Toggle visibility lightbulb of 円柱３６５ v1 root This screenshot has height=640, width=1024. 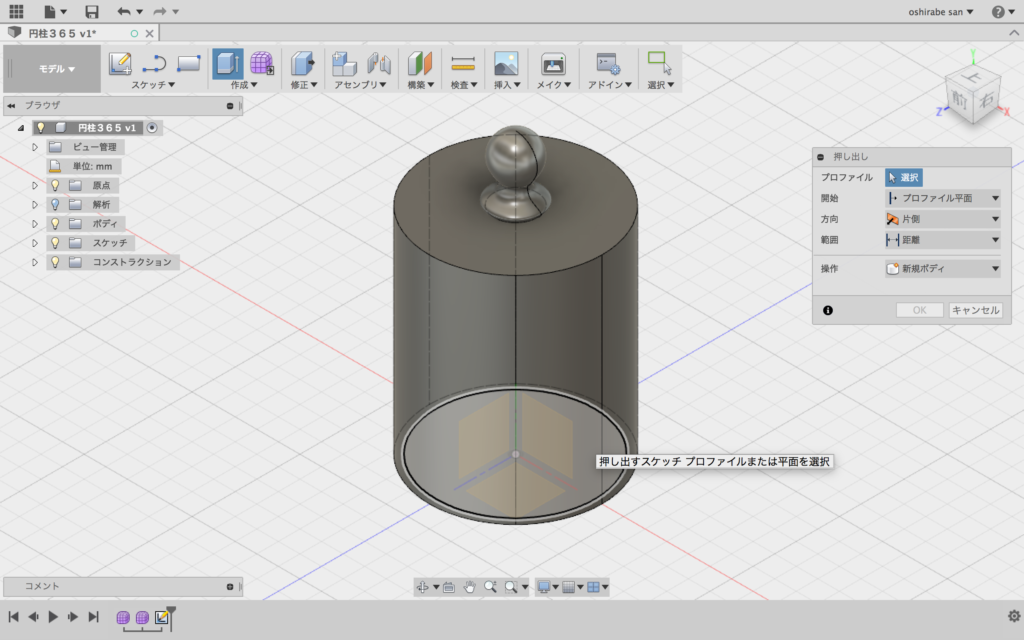pyautogui.click(x=40, y=128)
